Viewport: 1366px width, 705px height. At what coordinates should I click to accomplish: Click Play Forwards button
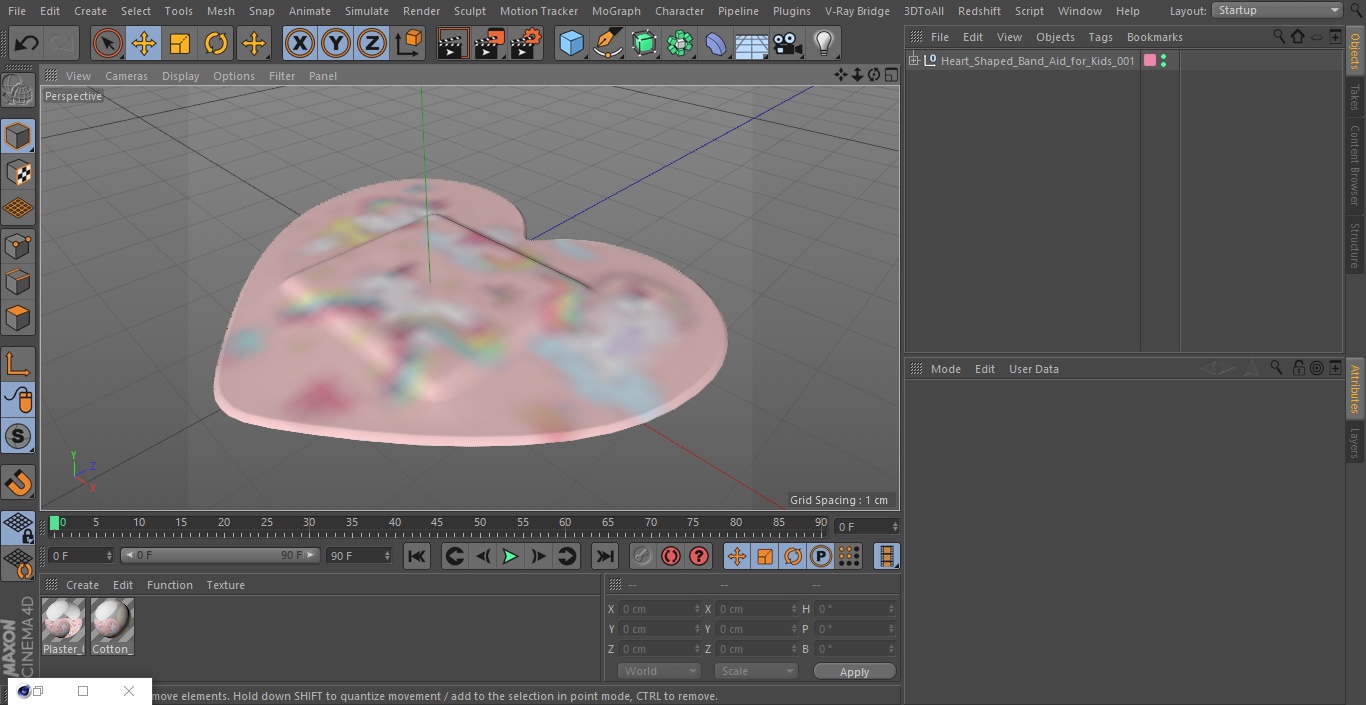click(510, 556)
